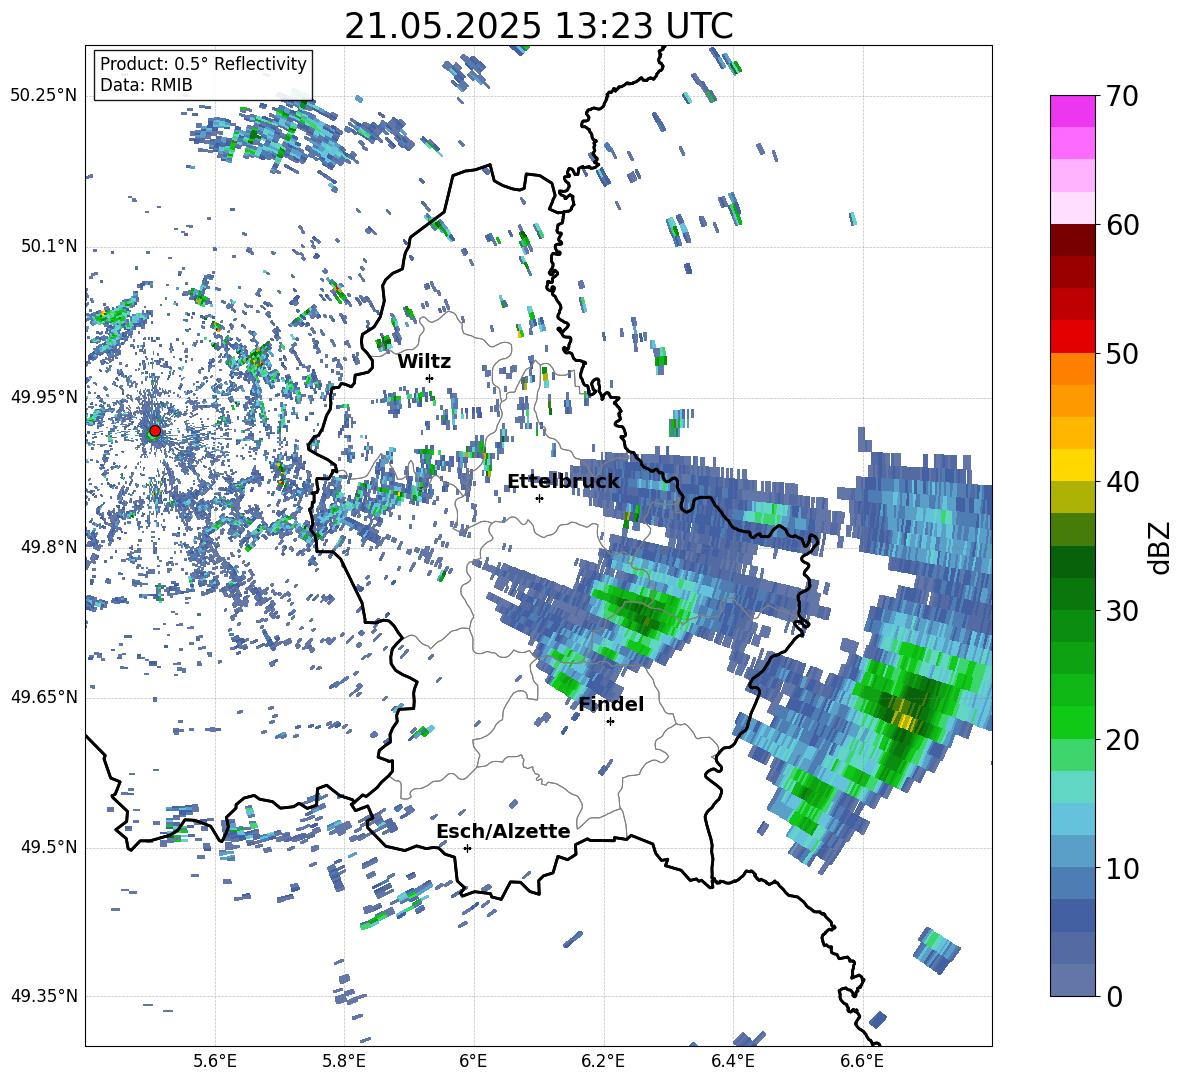This screenshot has height=1081, width=1184.
Task: Click the colorbar tick label 40
Action: click(1122, 482)
